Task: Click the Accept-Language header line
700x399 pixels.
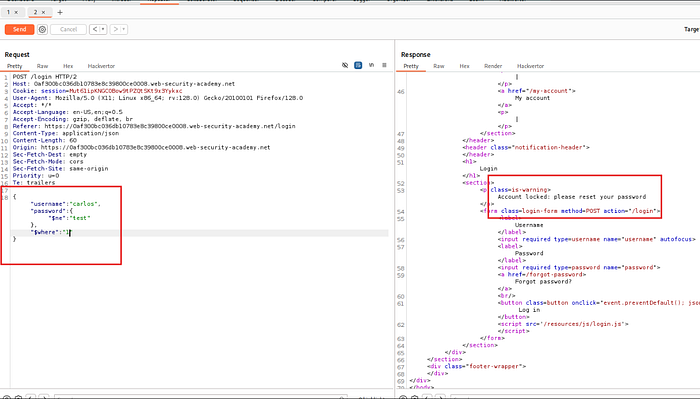Action: (x=67, y=112)
